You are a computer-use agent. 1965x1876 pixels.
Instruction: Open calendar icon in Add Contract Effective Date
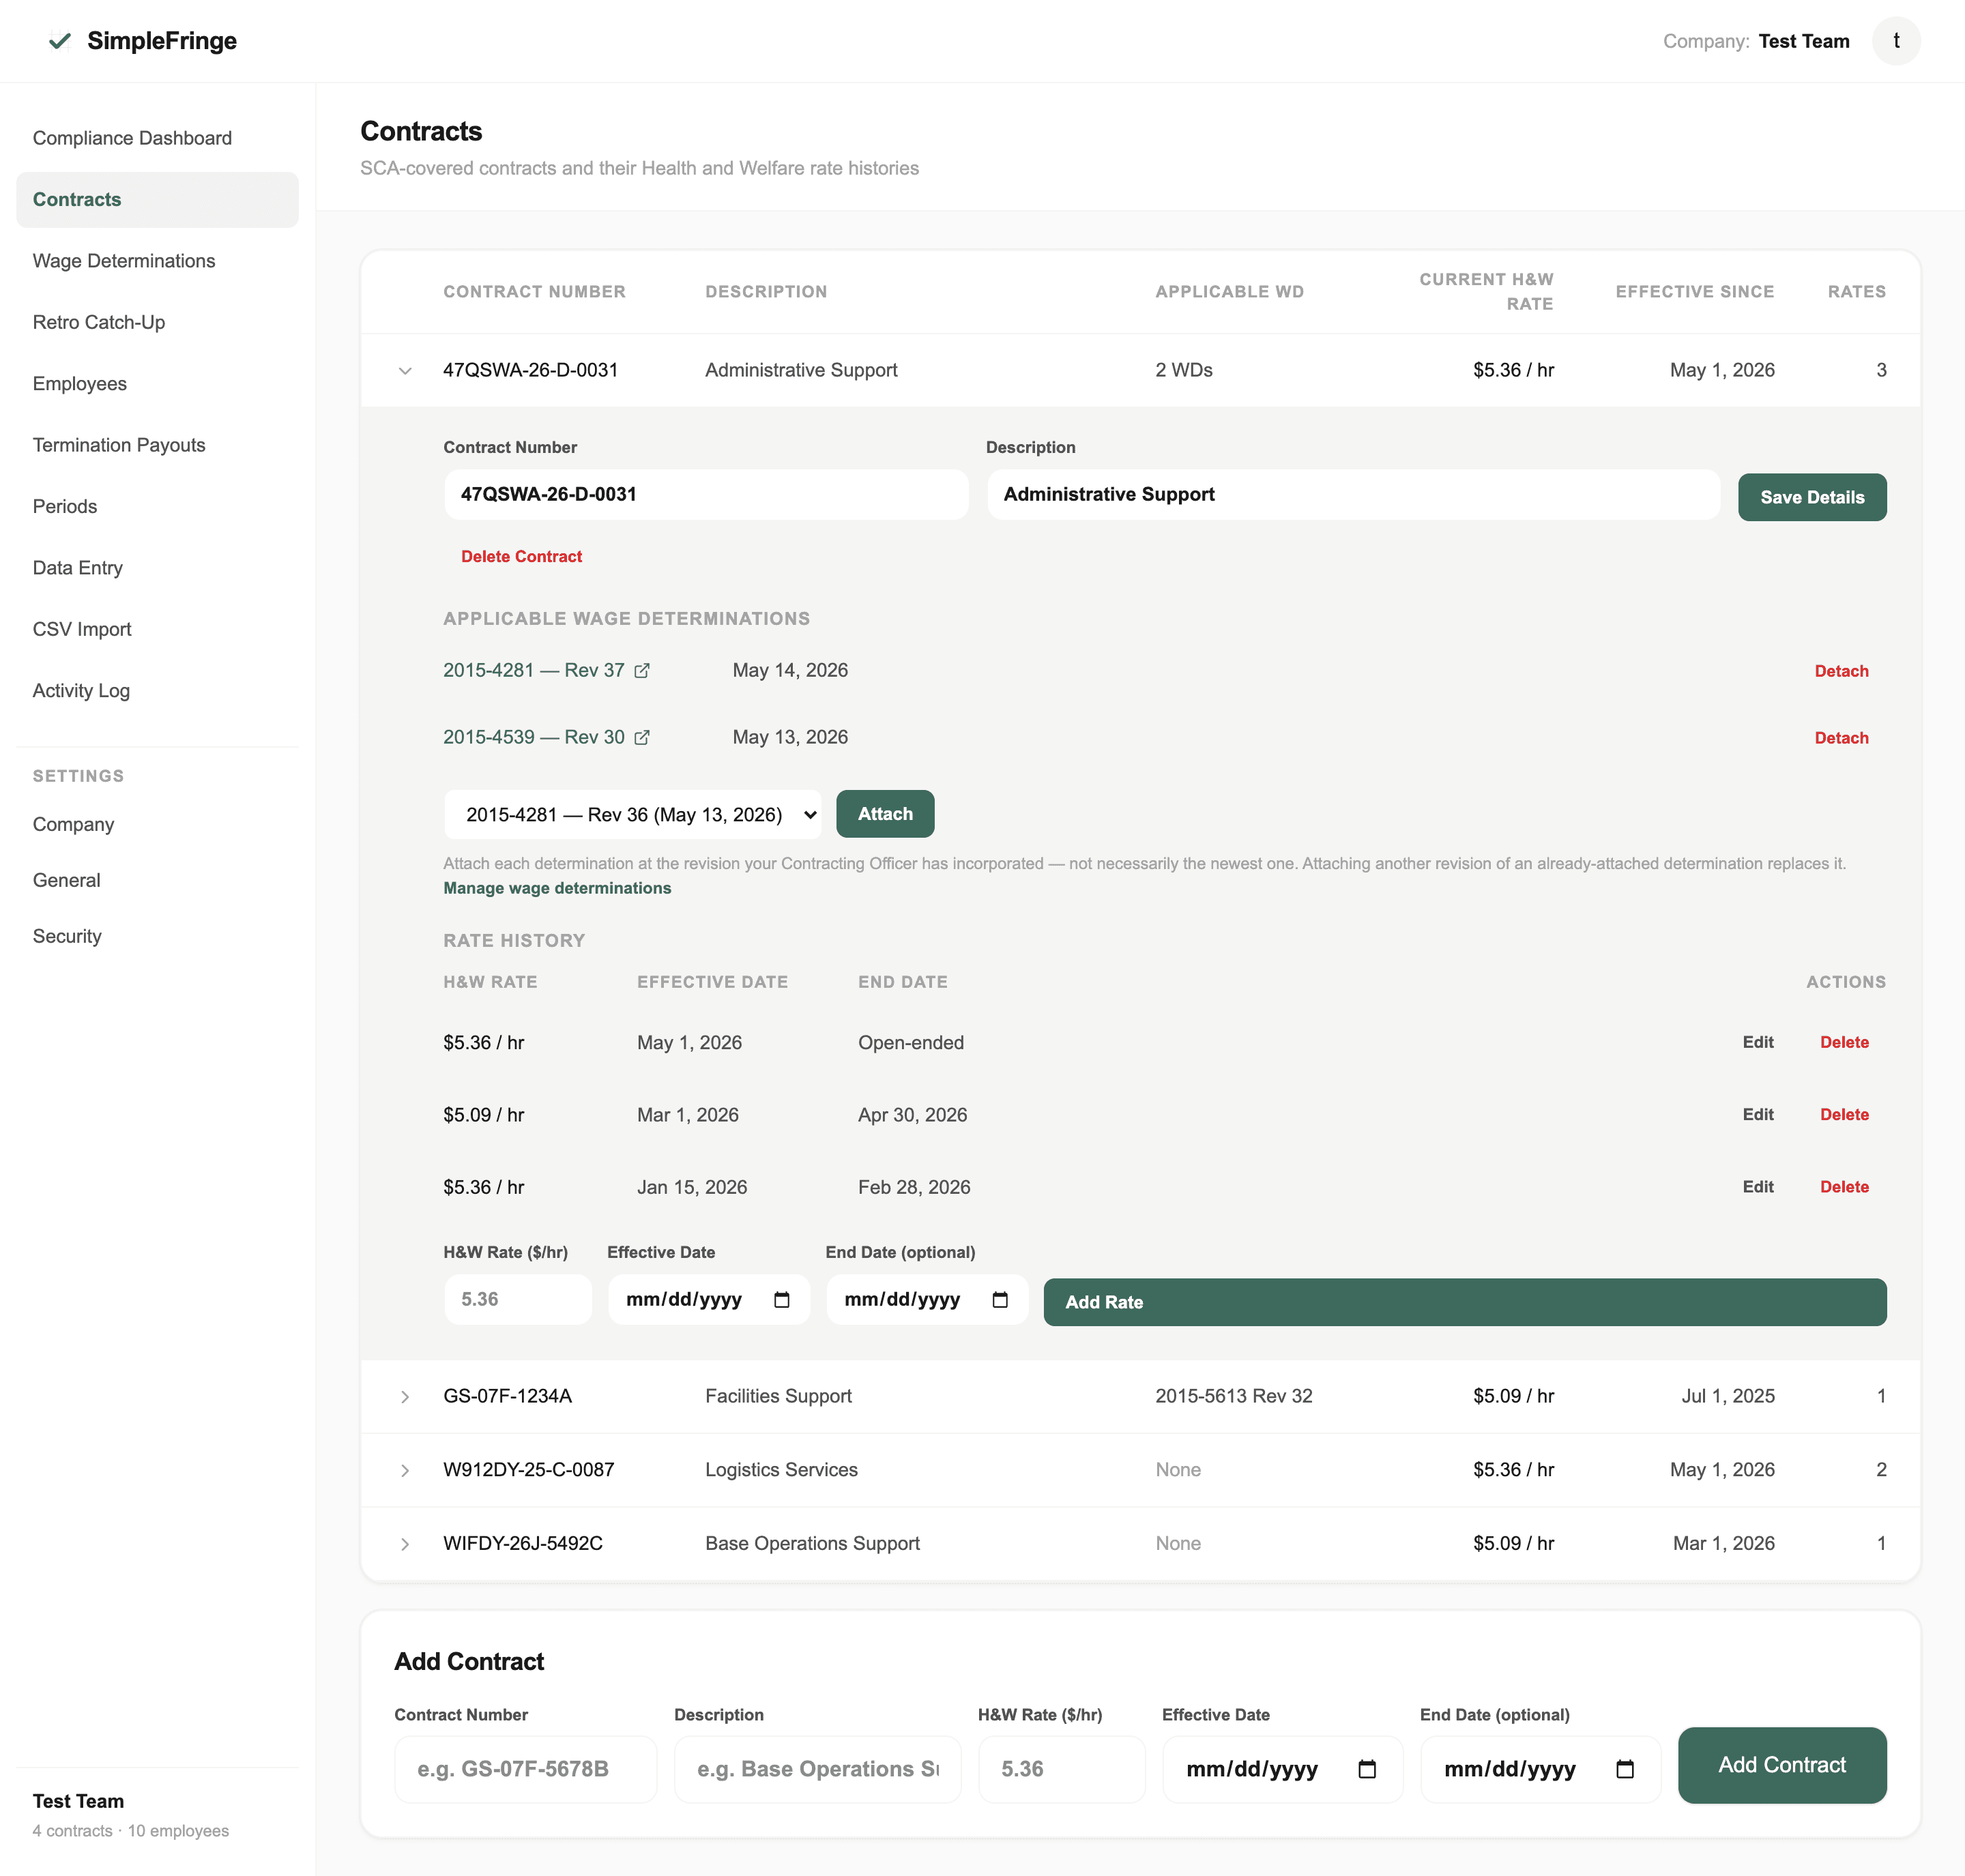coord(1367,1769)
